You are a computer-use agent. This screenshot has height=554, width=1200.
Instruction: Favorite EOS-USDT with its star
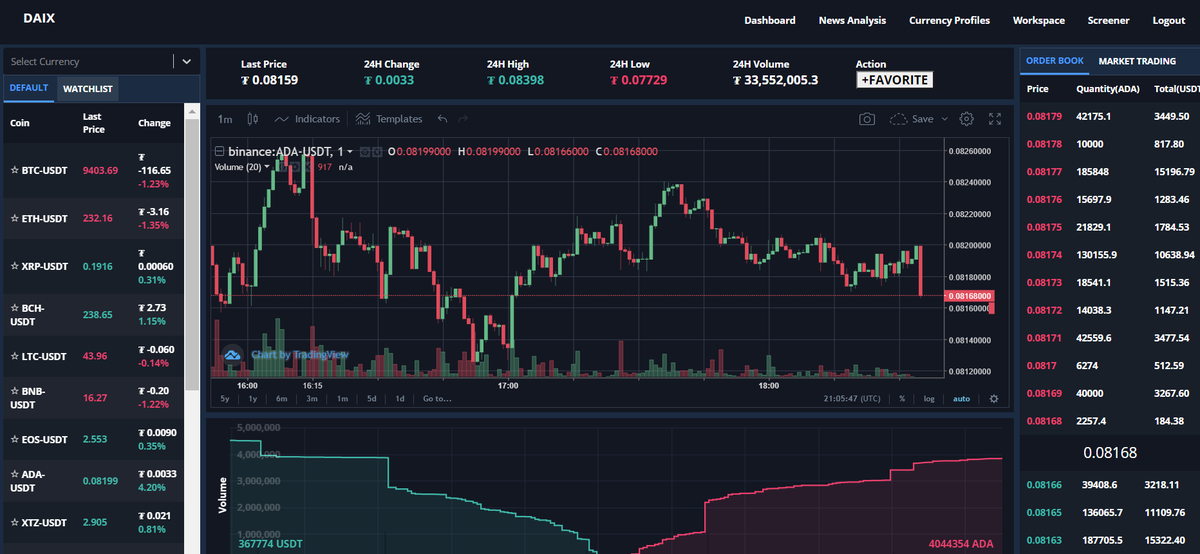pos(14,439)
